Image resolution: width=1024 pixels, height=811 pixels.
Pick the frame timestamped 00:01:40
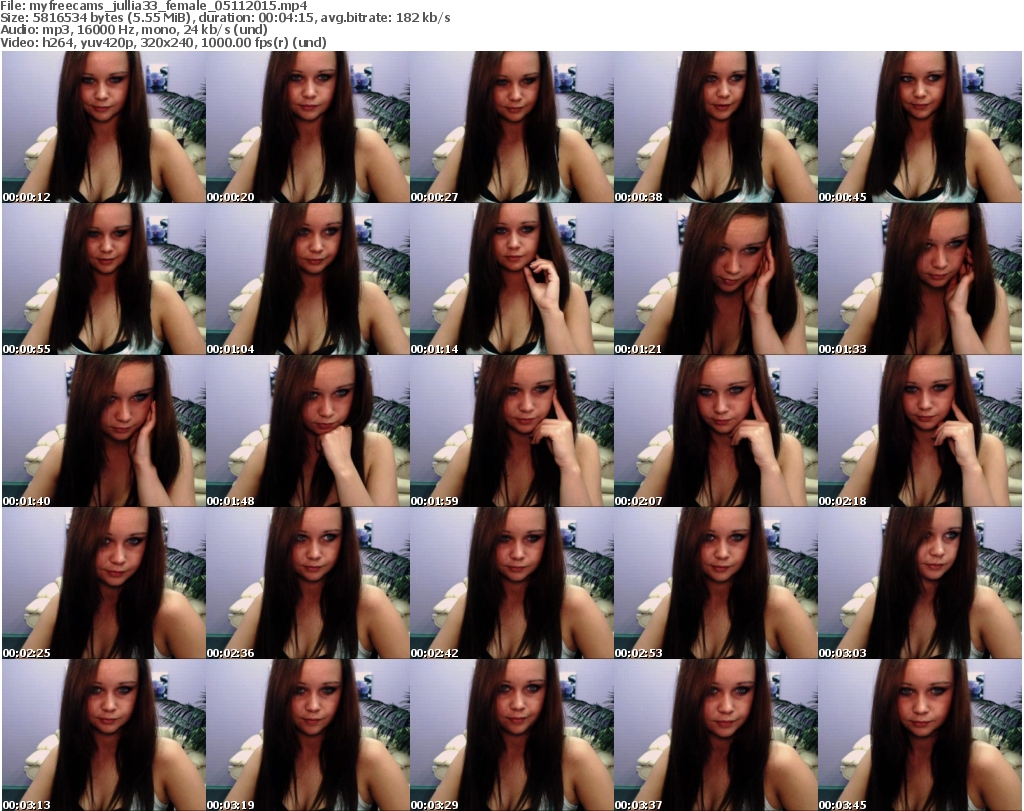coord(104,431)
